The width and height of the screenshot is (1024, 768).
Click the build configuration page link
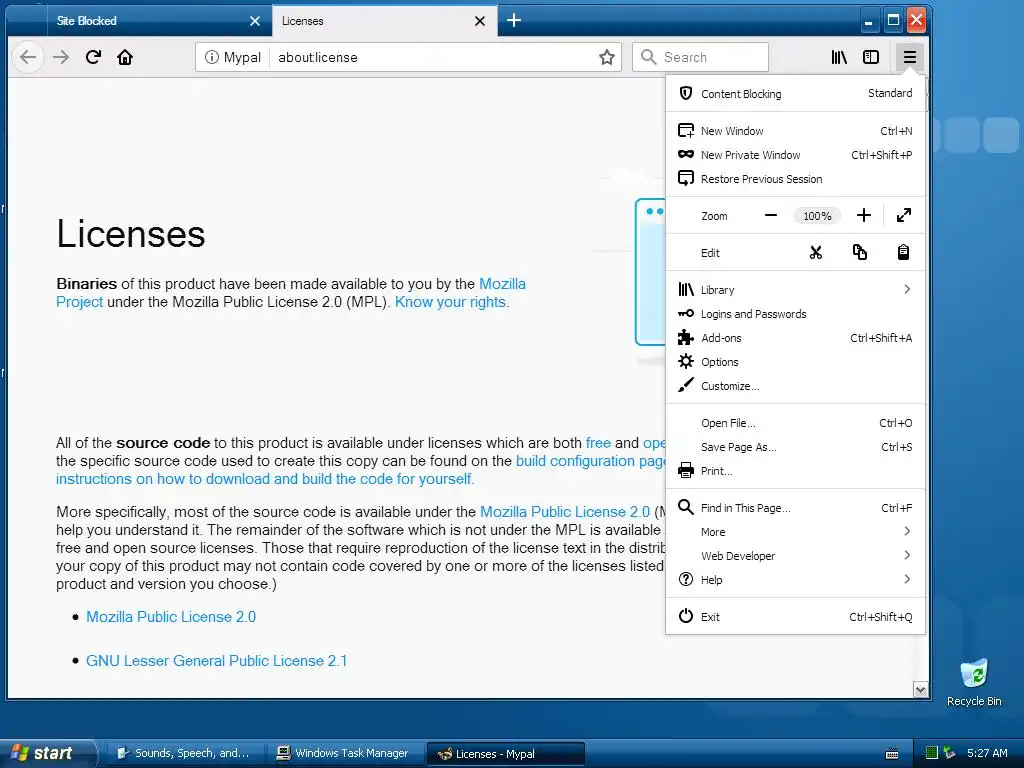590,461
